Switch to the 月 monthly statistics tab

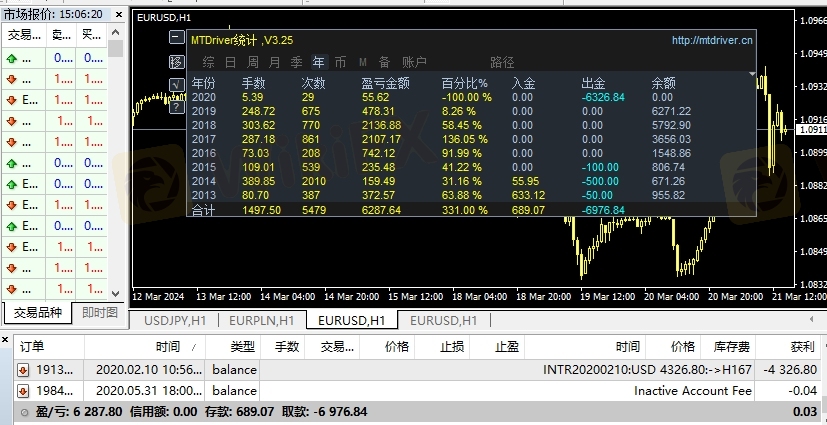[274, 62]
